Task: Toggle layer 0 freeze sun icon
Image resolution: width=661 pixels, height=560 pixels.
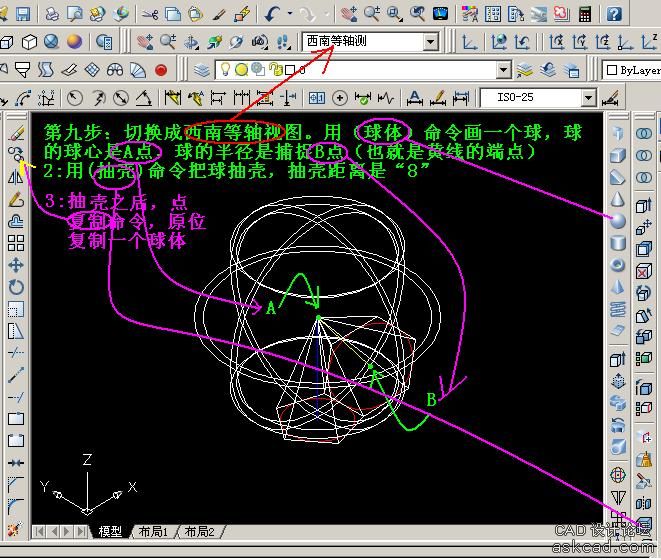Action: point(241,70)
